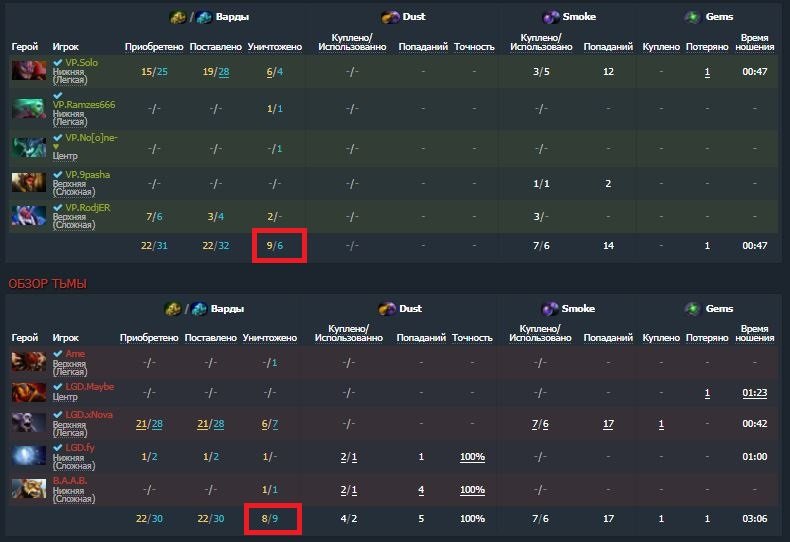Click ОБЗОР ТЬМЫ total wards destroyed 8/9
Image resolution: width=790 pixels, height=542 pixels.
[x=270, y=518]
